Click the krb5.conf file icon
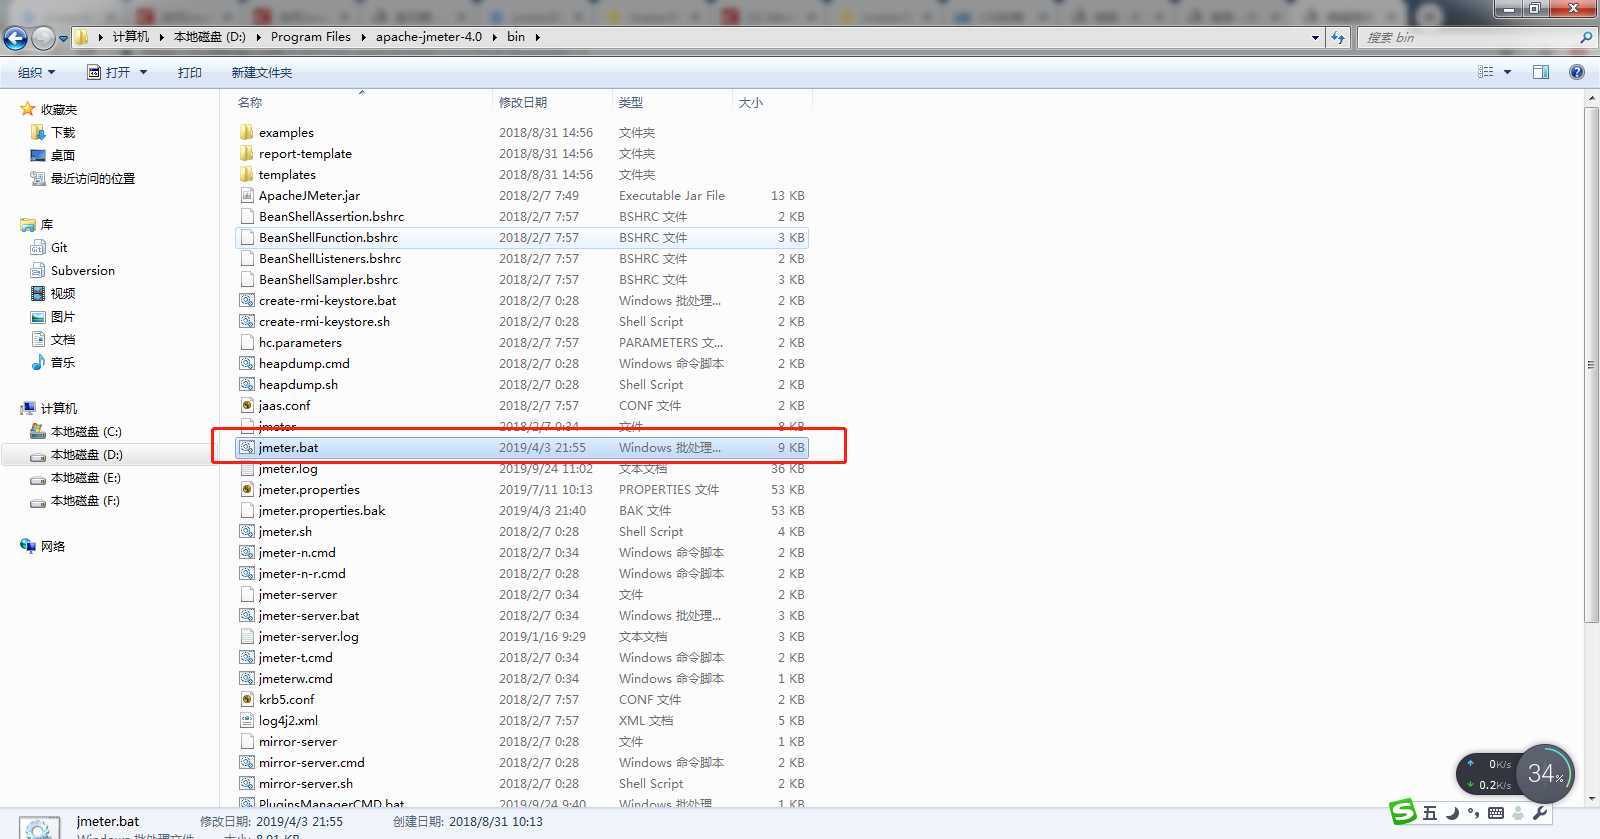Viewport: 1600px width, 839px height. point(247,699)
